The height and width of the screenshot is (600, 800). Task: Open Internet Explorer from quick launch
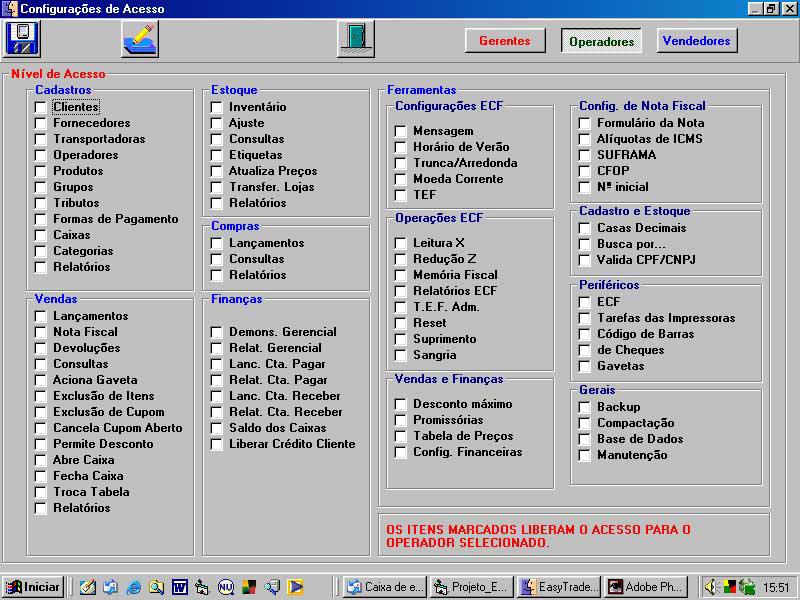point(133,587)
